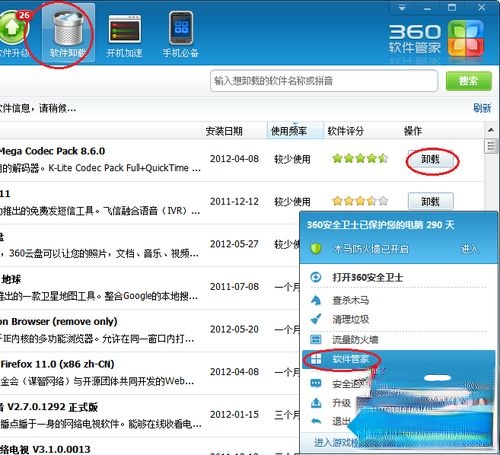Select 清理垃圾 menu item
500x455 pixels.
(351, 319)
